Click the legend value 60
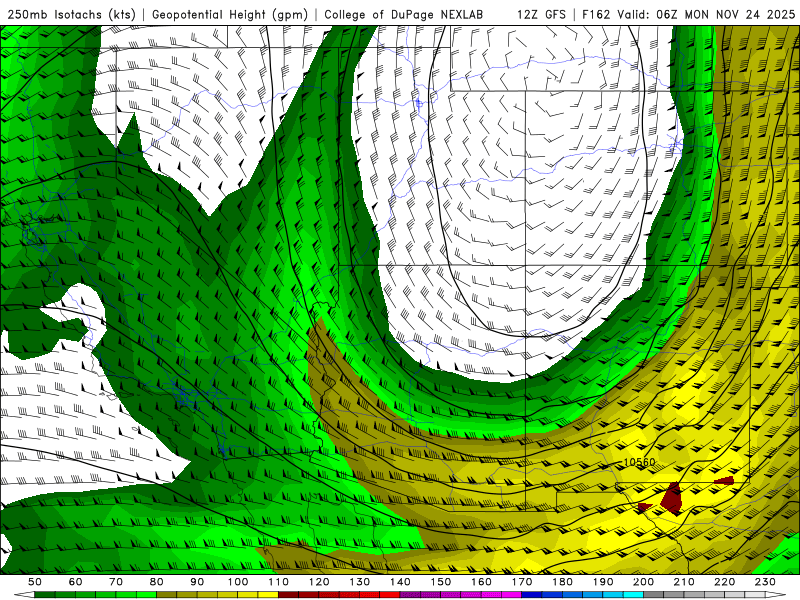800x600 pixels. point(76,582)
